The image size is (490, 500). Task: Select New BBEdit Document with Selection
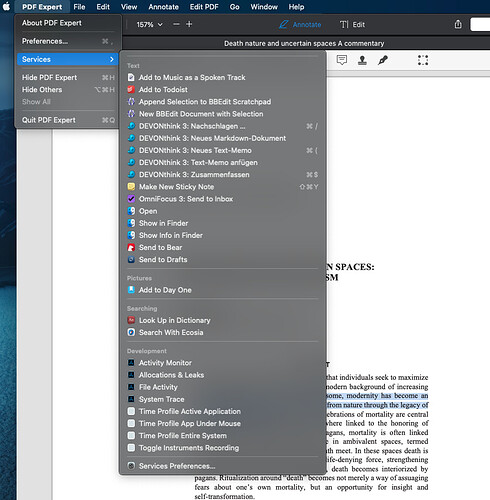(223, 114)
